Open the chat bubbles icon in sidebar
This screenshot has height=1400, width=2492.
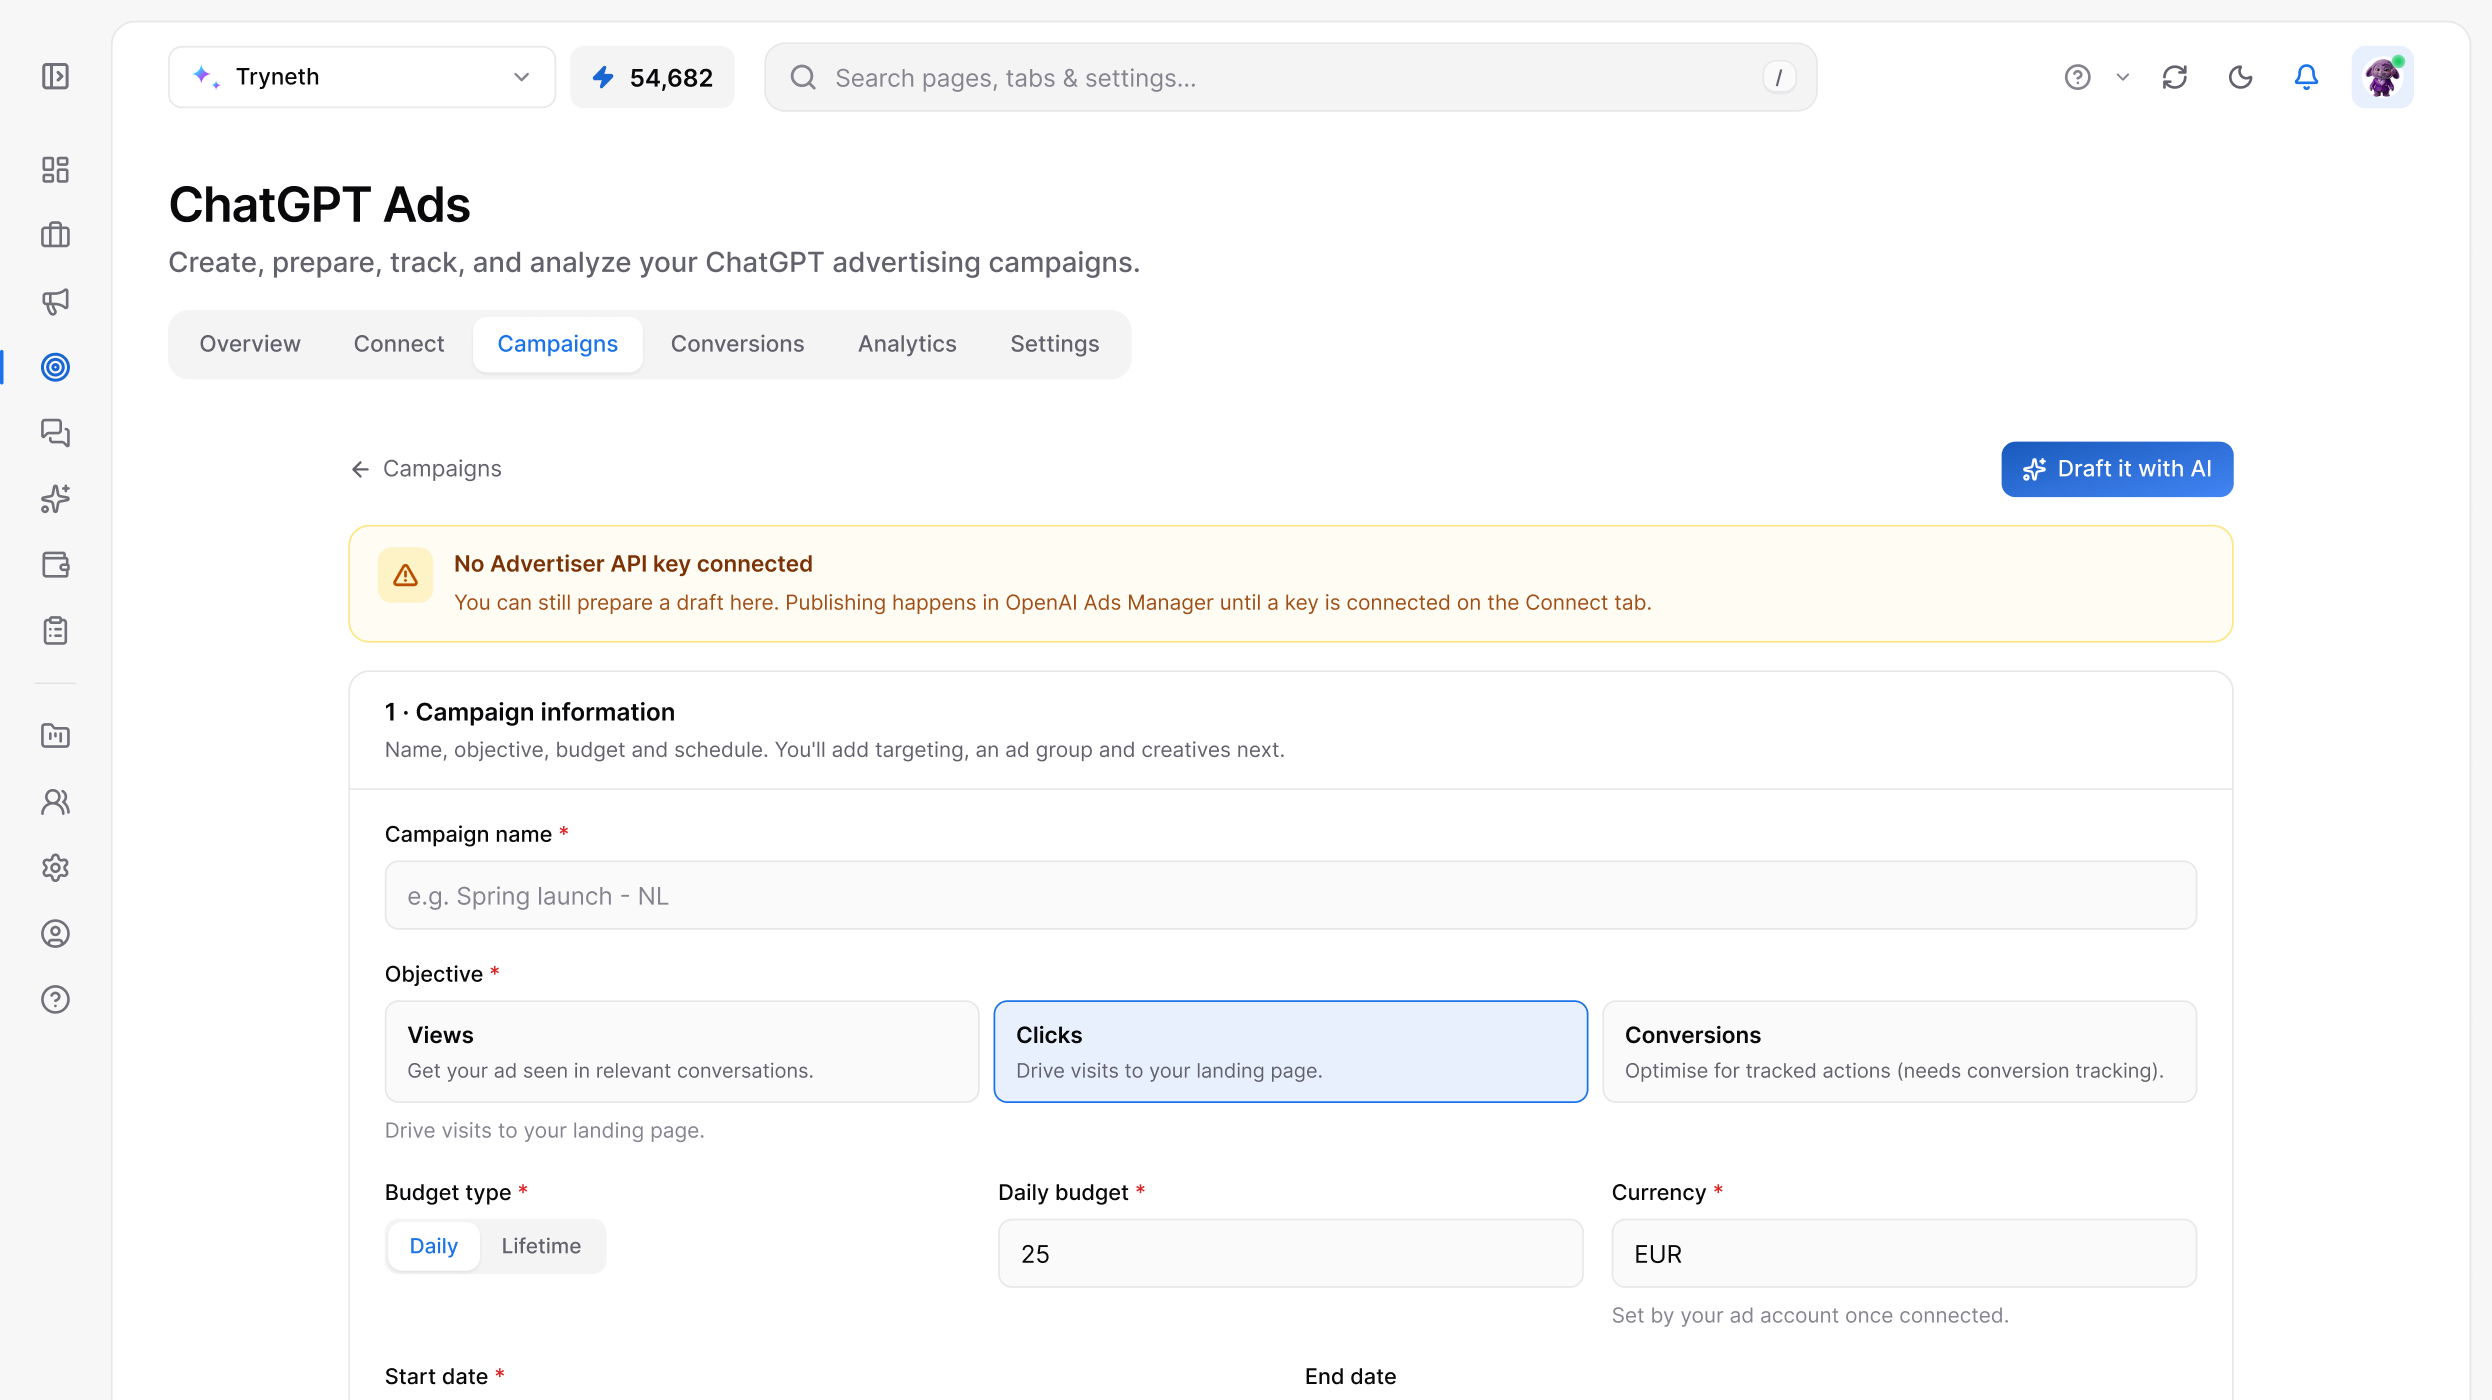55,433
